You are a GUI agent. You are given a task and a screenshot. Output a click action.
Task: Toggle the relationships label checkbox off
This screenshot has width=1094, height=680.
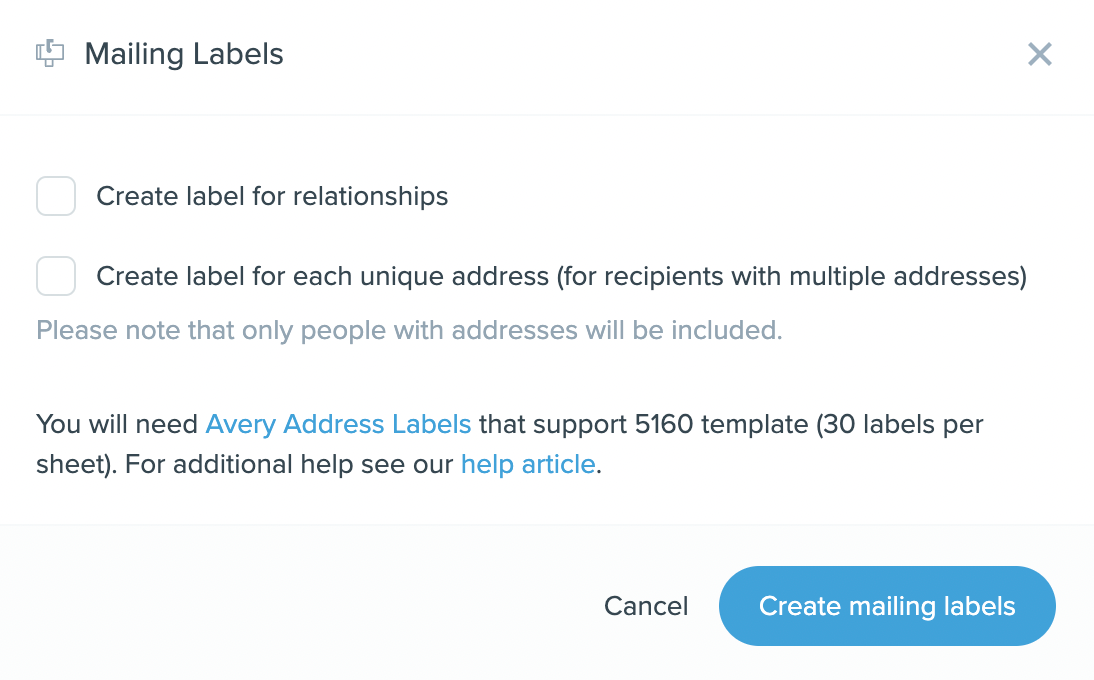coord(56,196)
